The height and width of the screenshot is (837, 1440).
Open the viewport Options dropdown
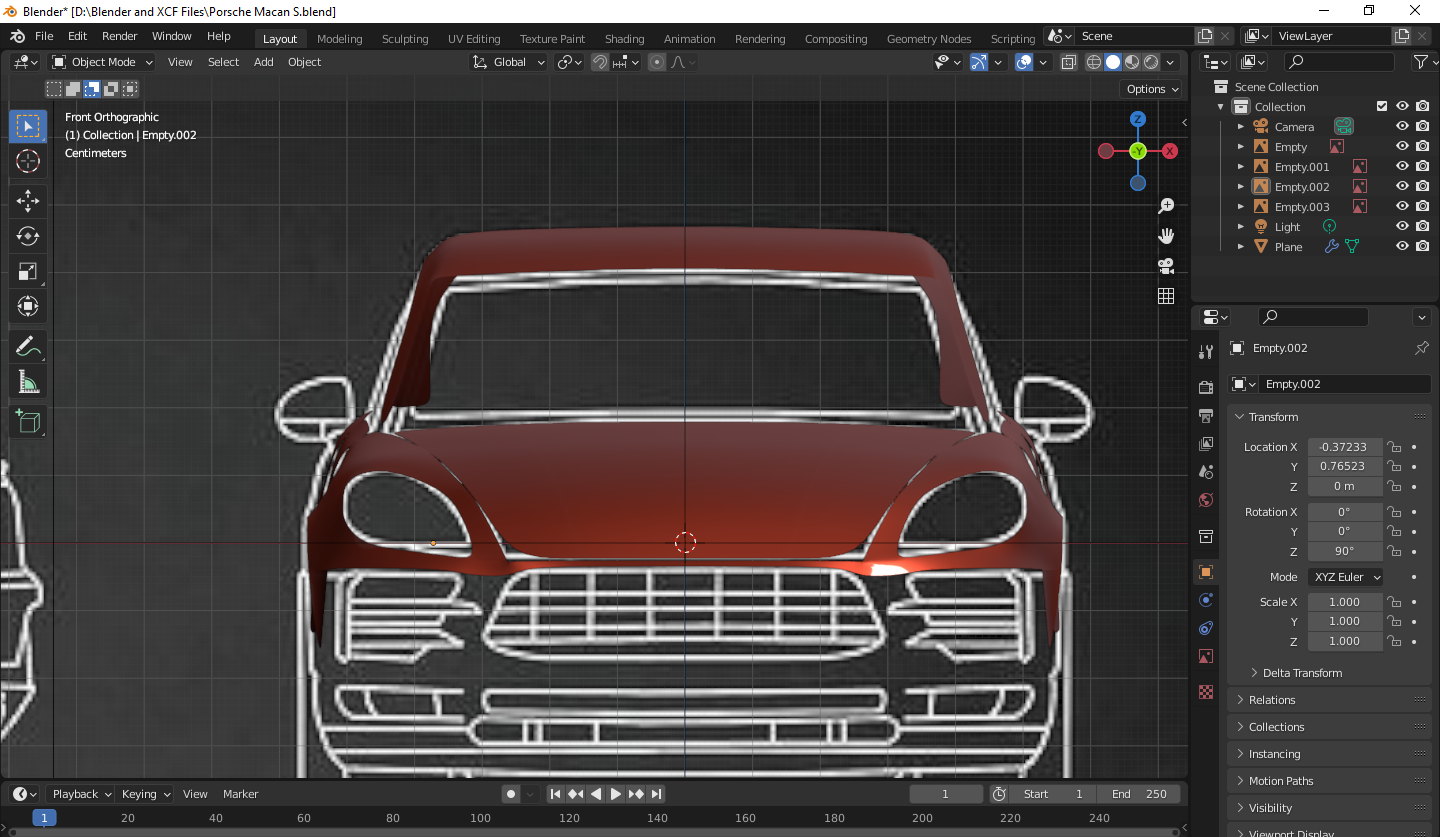(x=1152, y=89)
